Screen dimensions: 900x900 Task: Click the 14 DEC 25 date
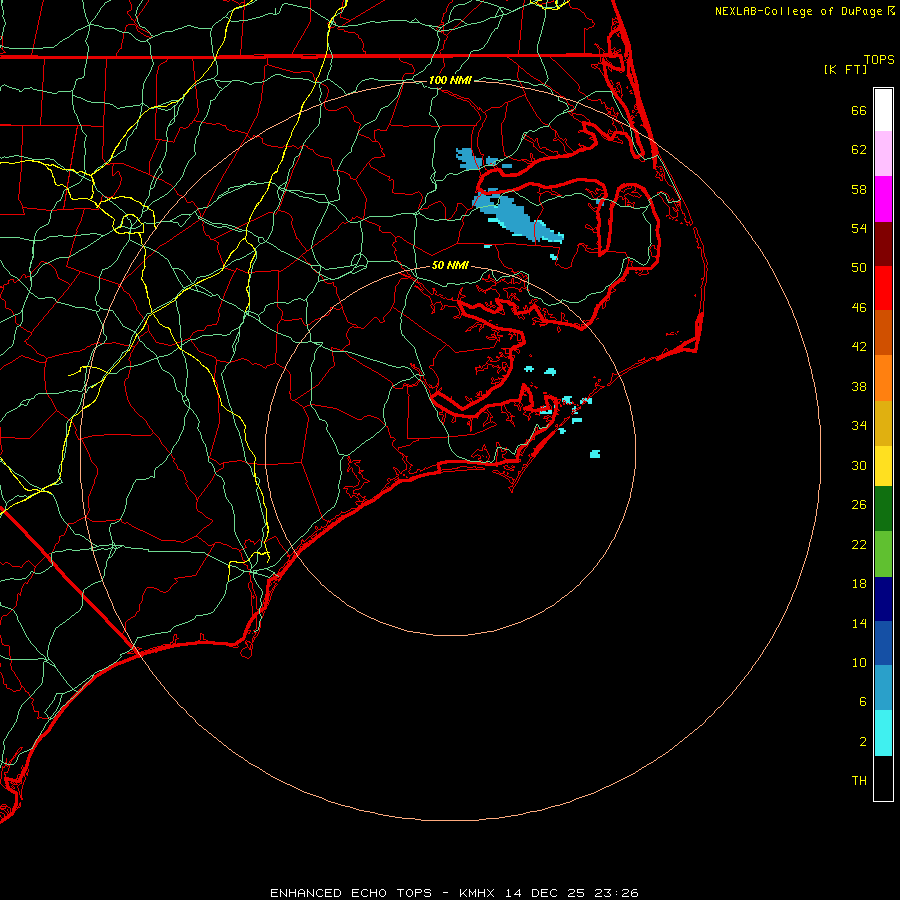pyautogui.click(x=545, y=893)
